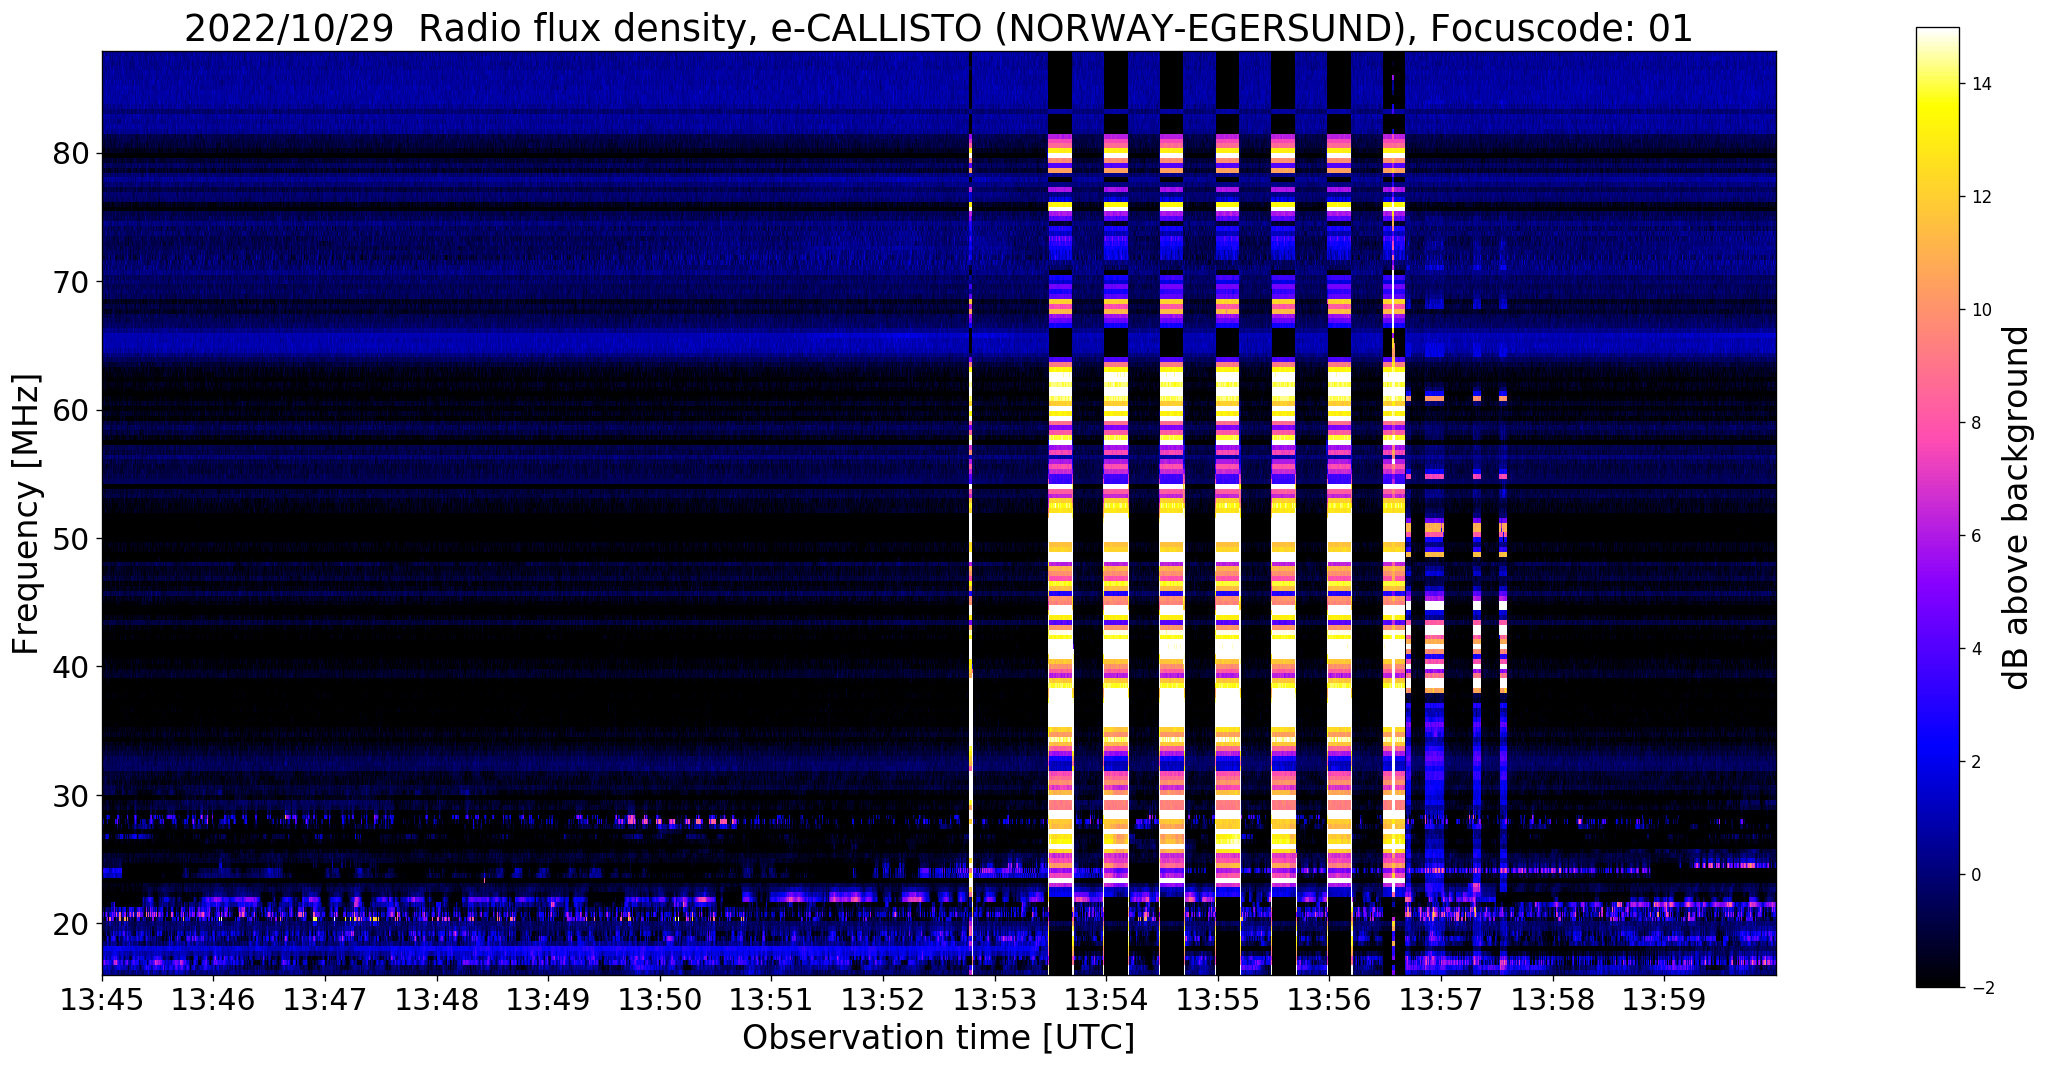The image size is (2047, 1067).
Task: Click the 13:50 time tick label
Action: (x=660, y=999)
